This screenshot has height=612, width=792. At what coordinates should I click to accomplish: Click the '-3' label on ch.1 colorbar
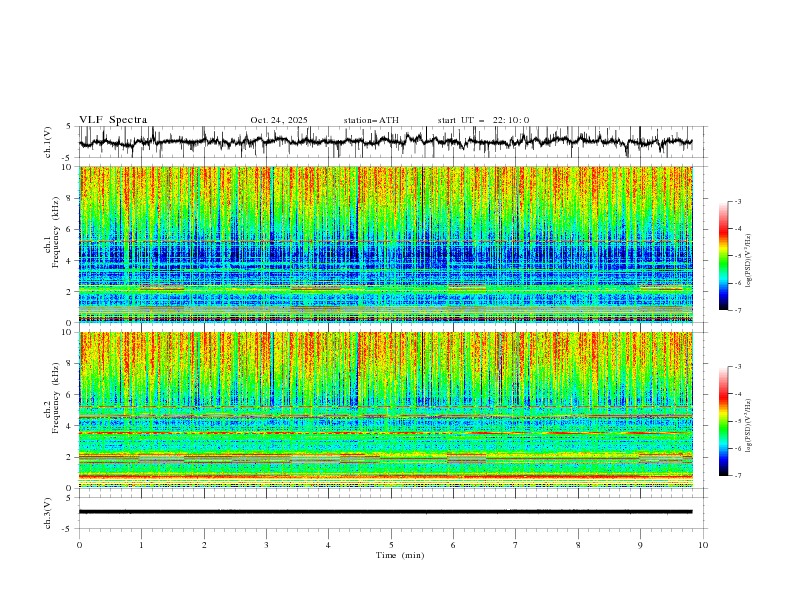tap(737, 201)
